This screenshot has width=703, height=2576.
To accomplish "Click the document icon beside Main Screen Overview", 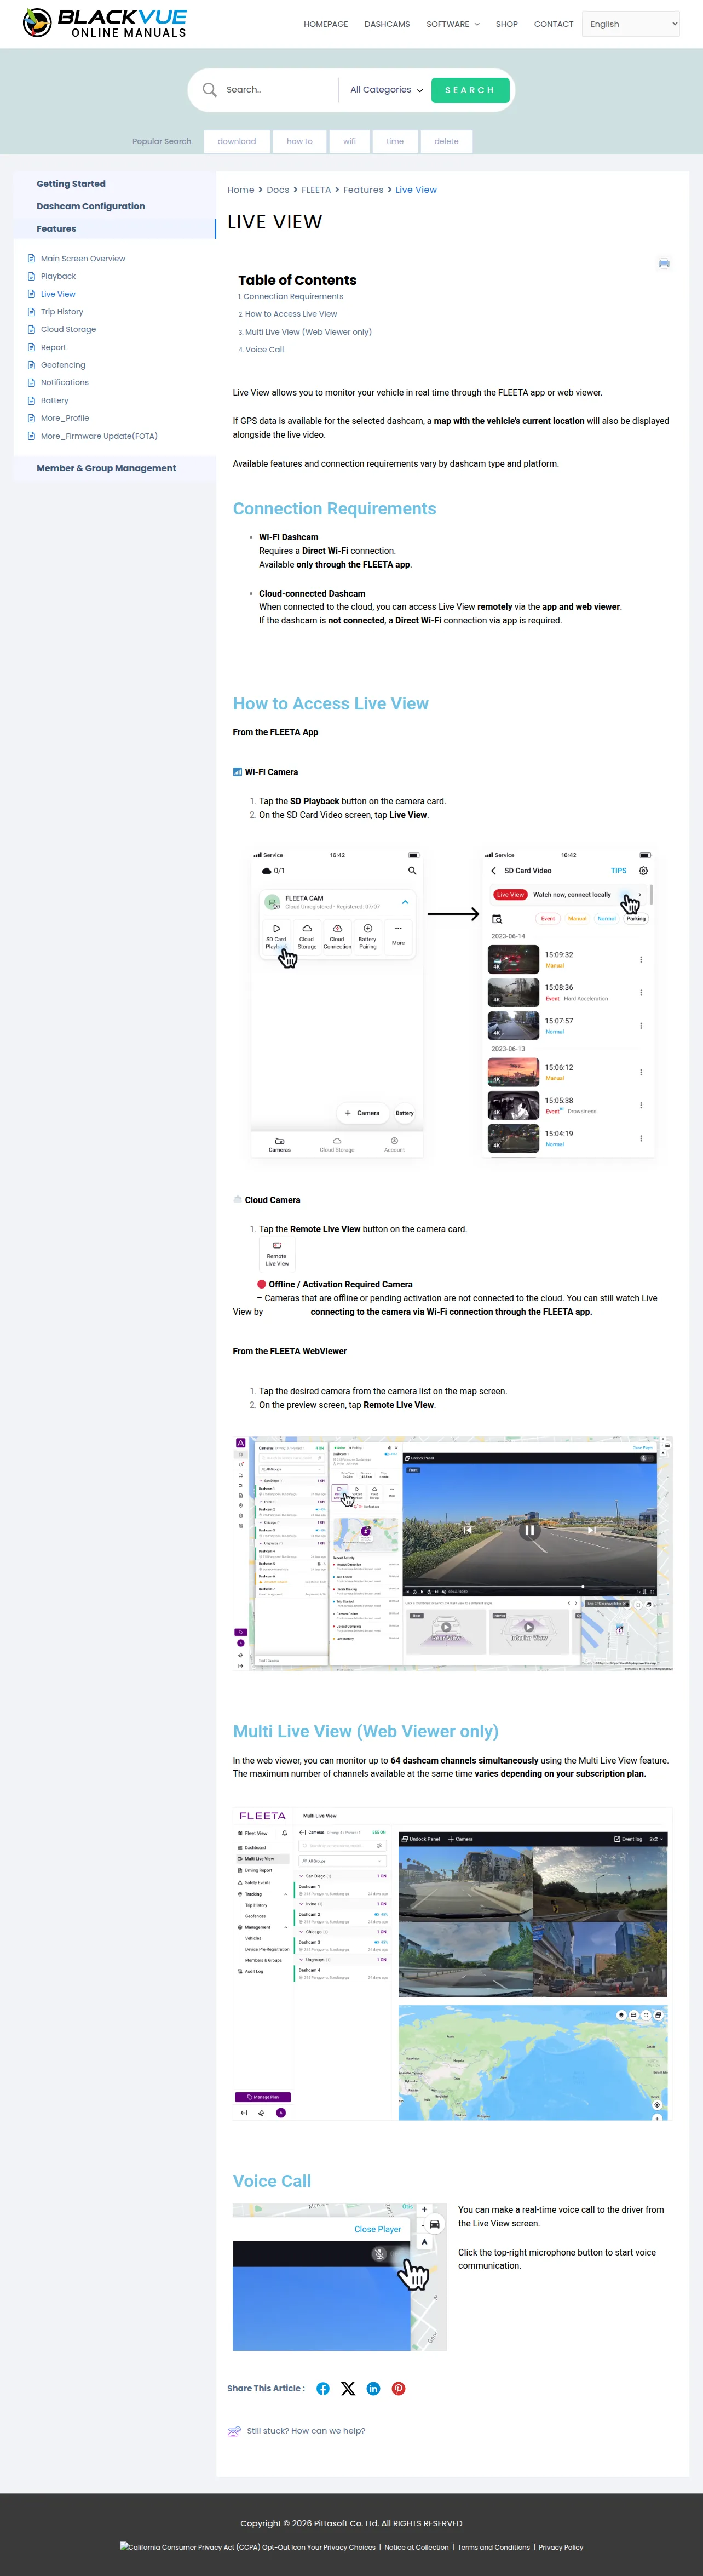I will (32, 259).
